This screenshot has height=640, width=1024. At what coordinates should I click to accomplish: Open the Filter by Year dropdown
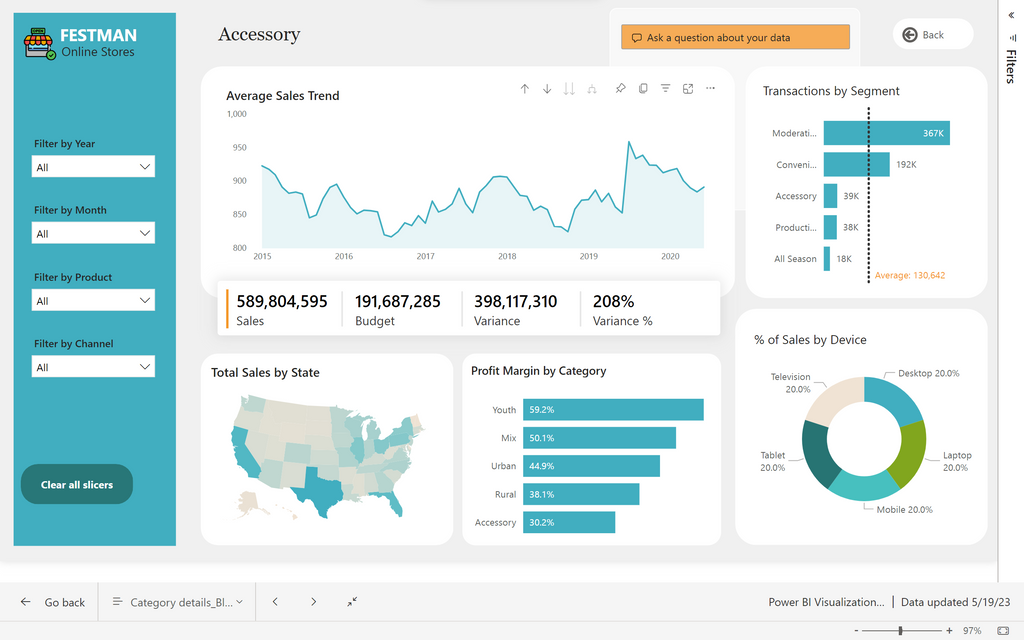94,167
